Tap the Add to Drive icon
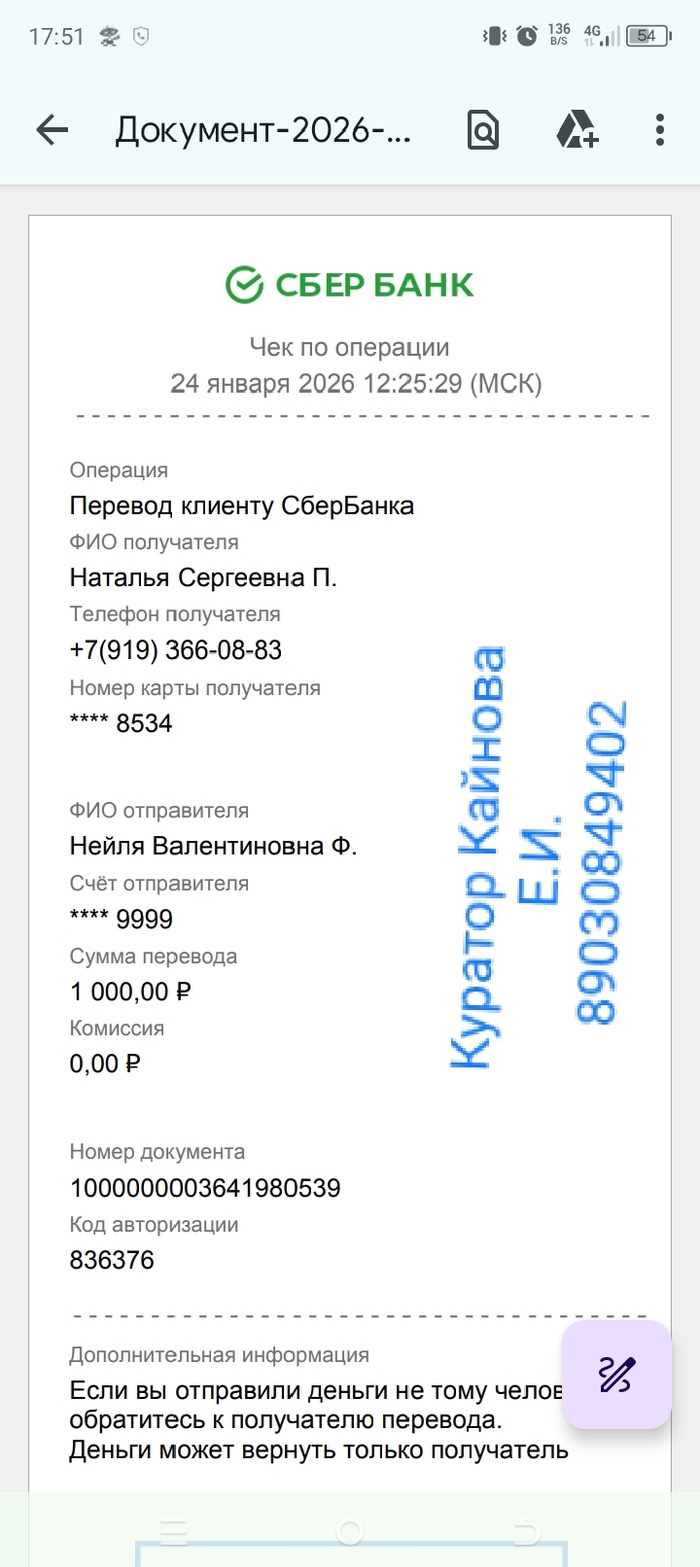 (x=577, y=129)
